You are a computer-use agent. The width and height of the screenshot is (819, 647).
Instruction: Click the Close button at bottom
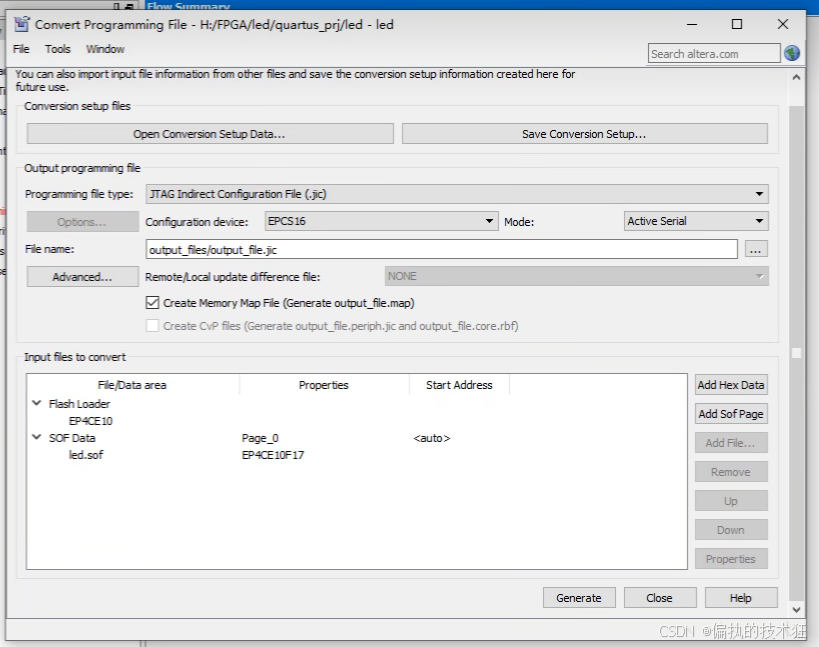660,598
